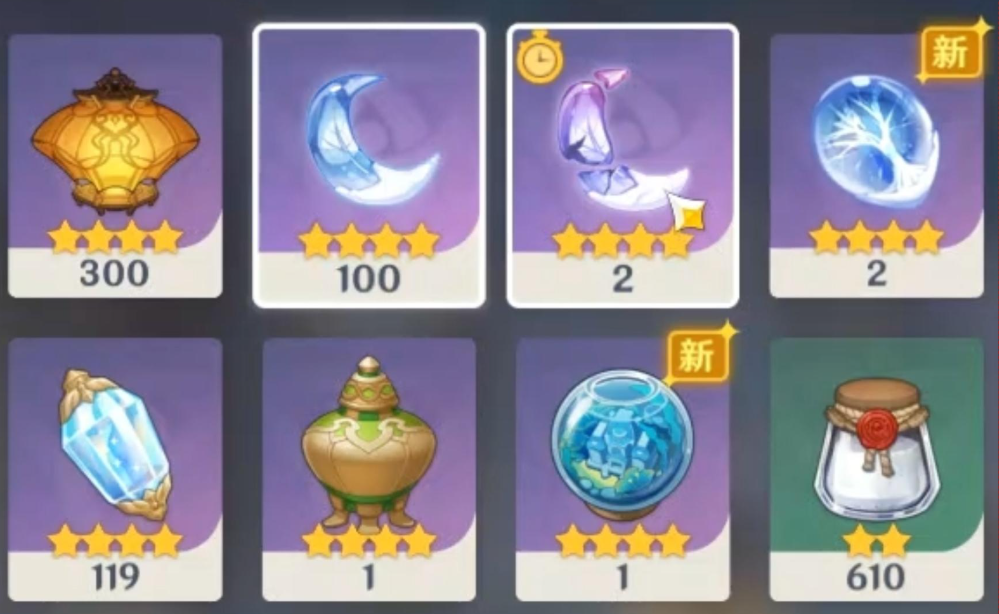Select the glass globe with blue castle
Viewport: 999px width, 614px height.
click(622, 469)
